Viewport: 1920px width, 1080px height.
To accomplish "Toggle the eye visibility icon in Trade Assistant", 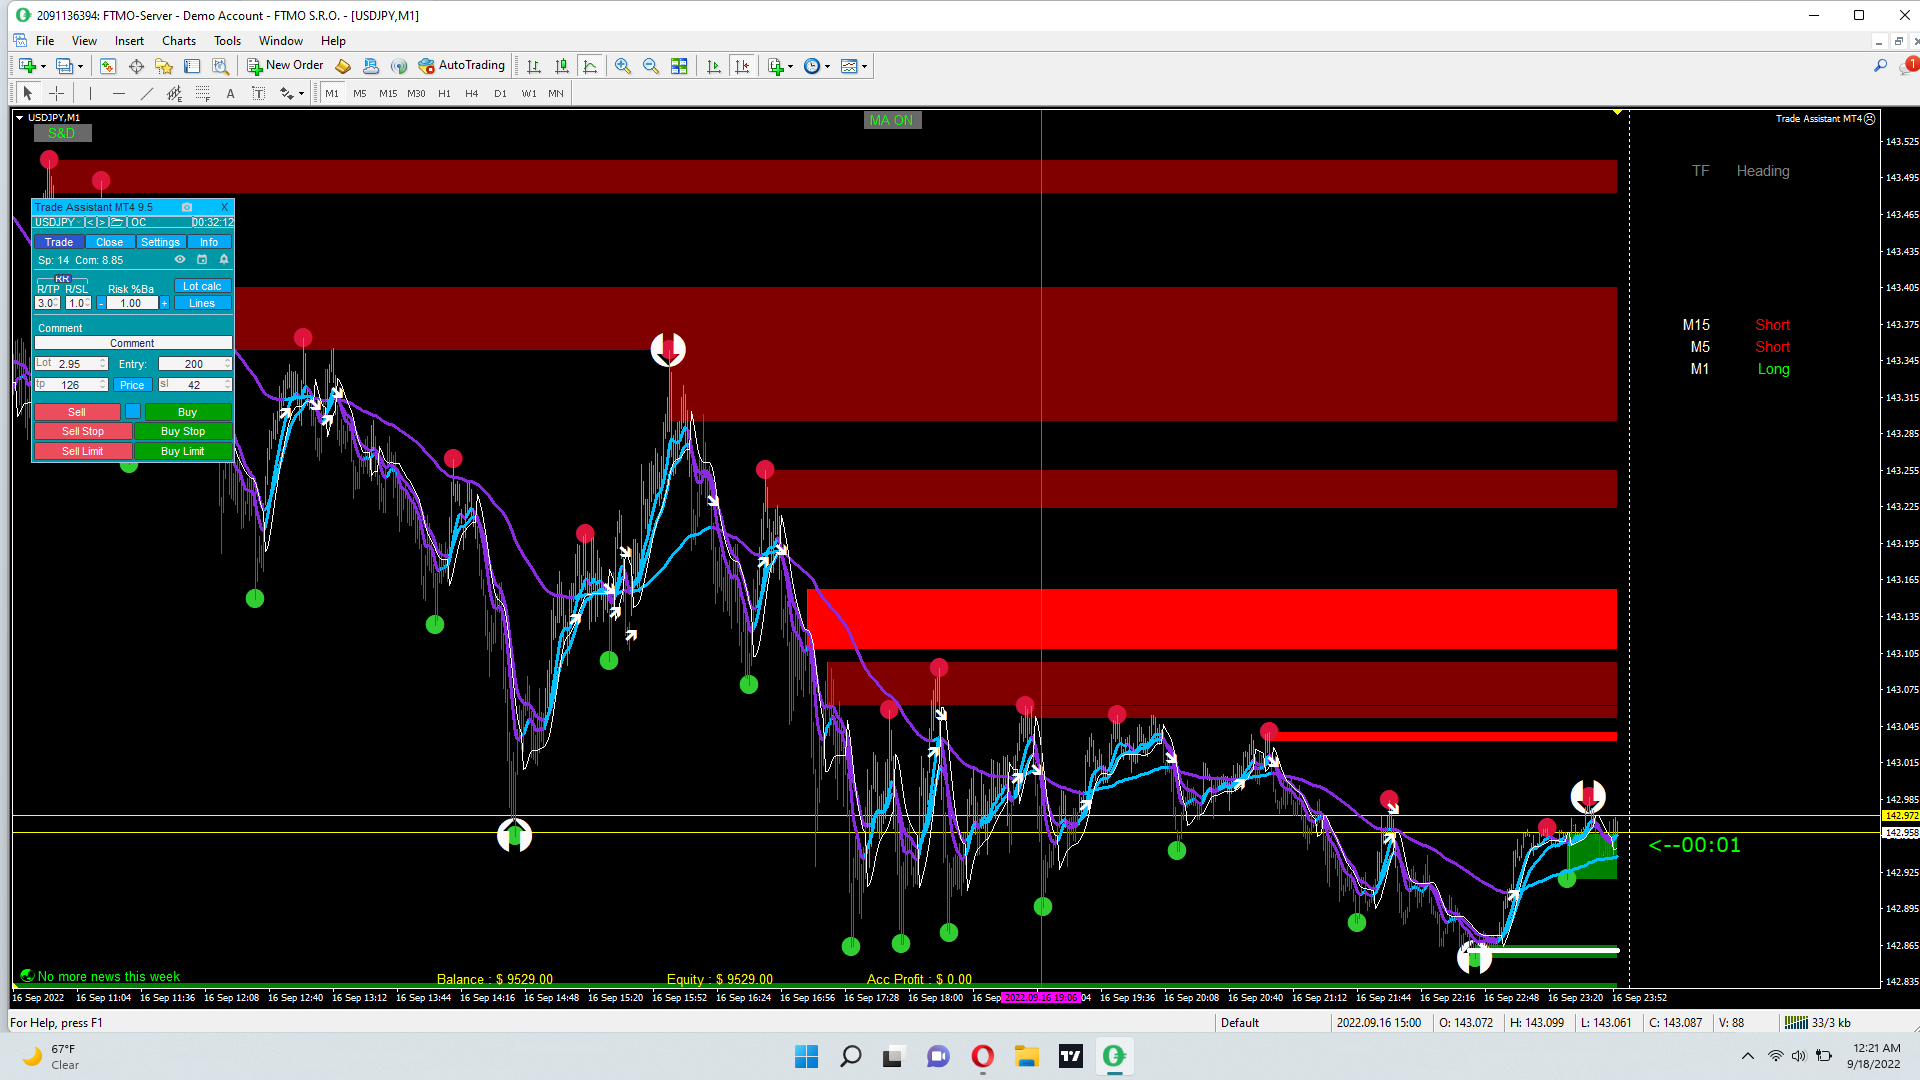I will click(x=180, y=260).
